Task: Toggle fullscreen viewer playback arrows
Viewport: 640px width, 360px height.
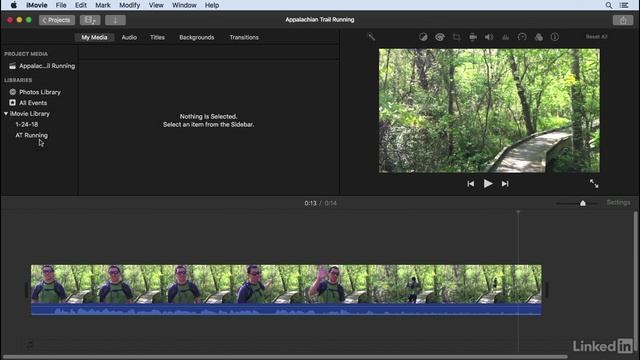Action: coord(594,184)
